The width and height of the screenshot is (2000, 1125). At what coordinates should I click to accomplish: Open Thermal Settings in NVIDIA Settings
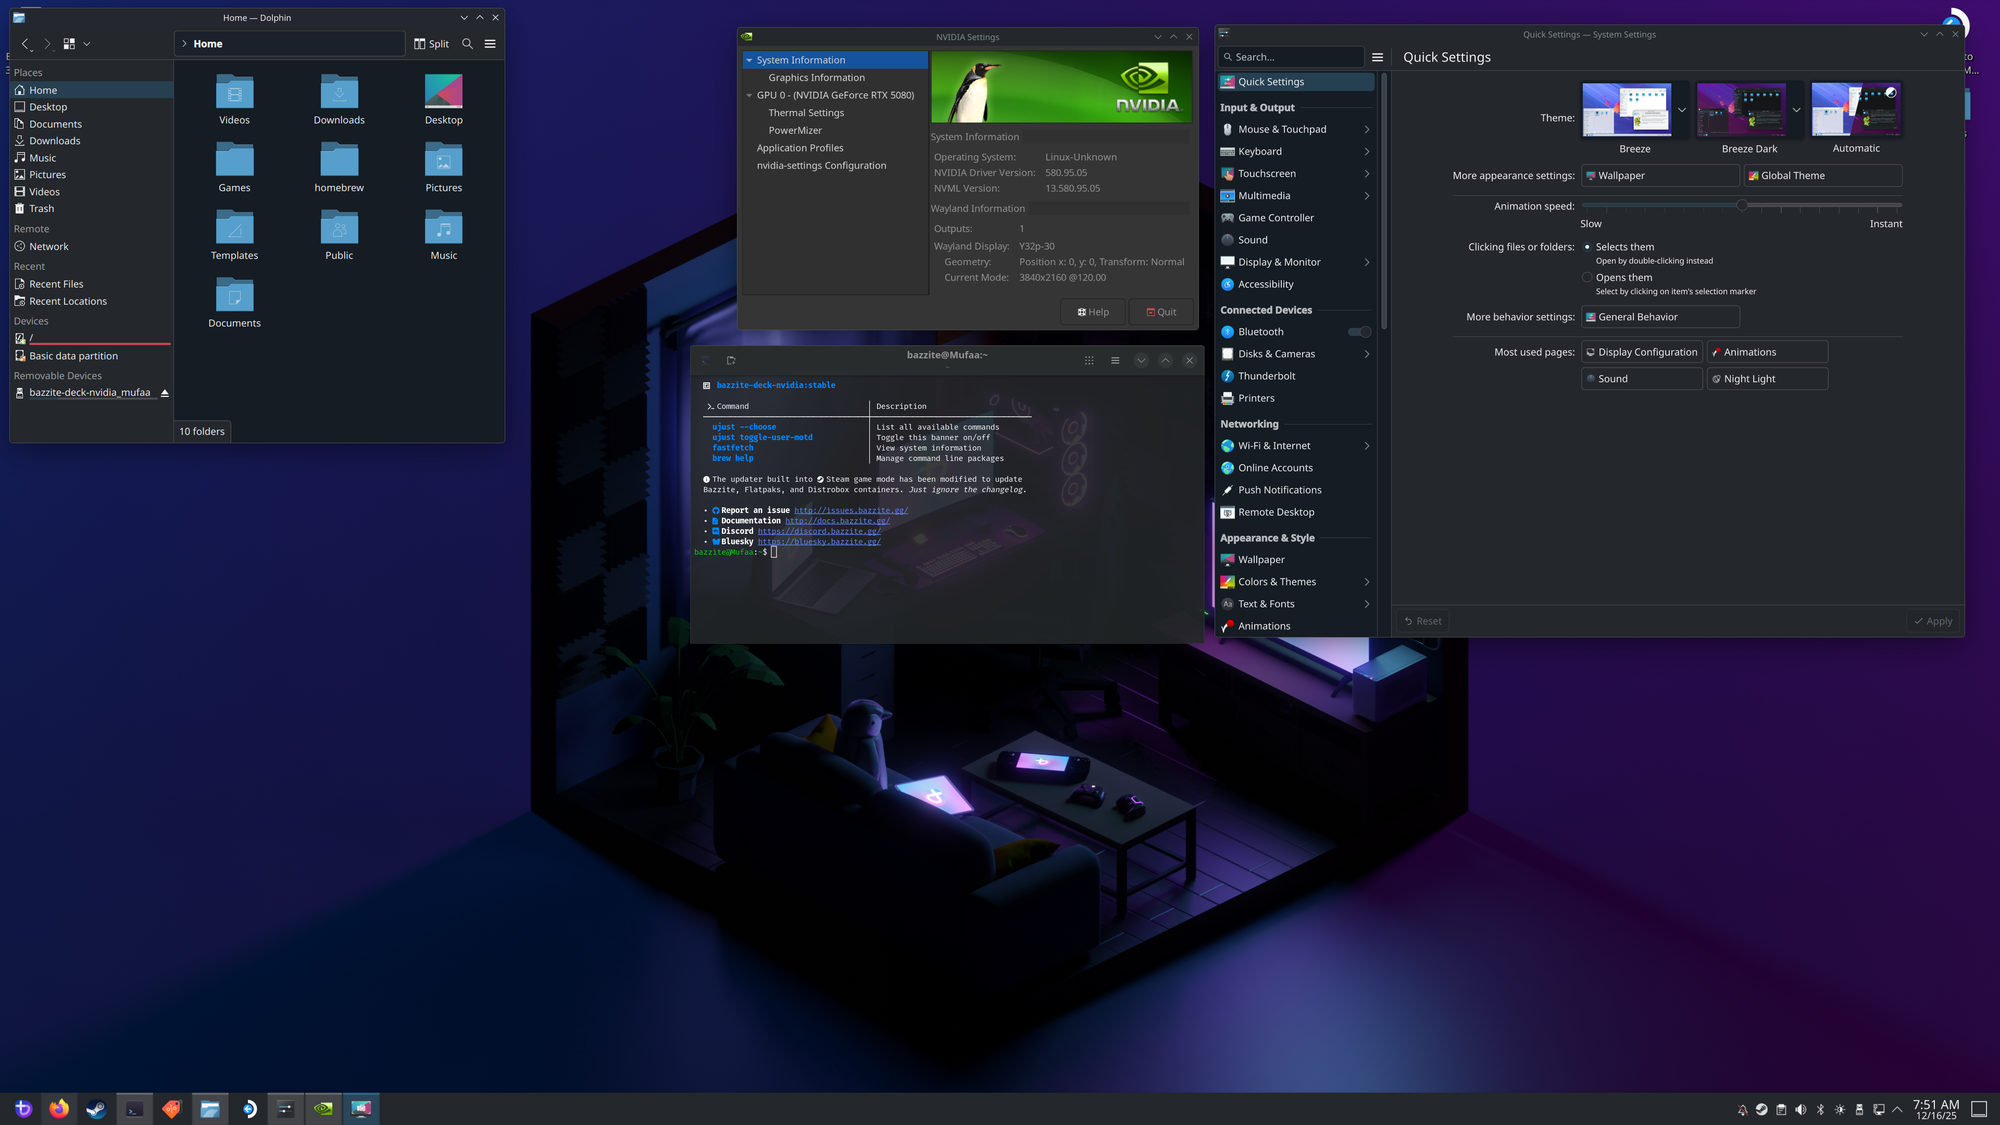(x=806, y=113)
